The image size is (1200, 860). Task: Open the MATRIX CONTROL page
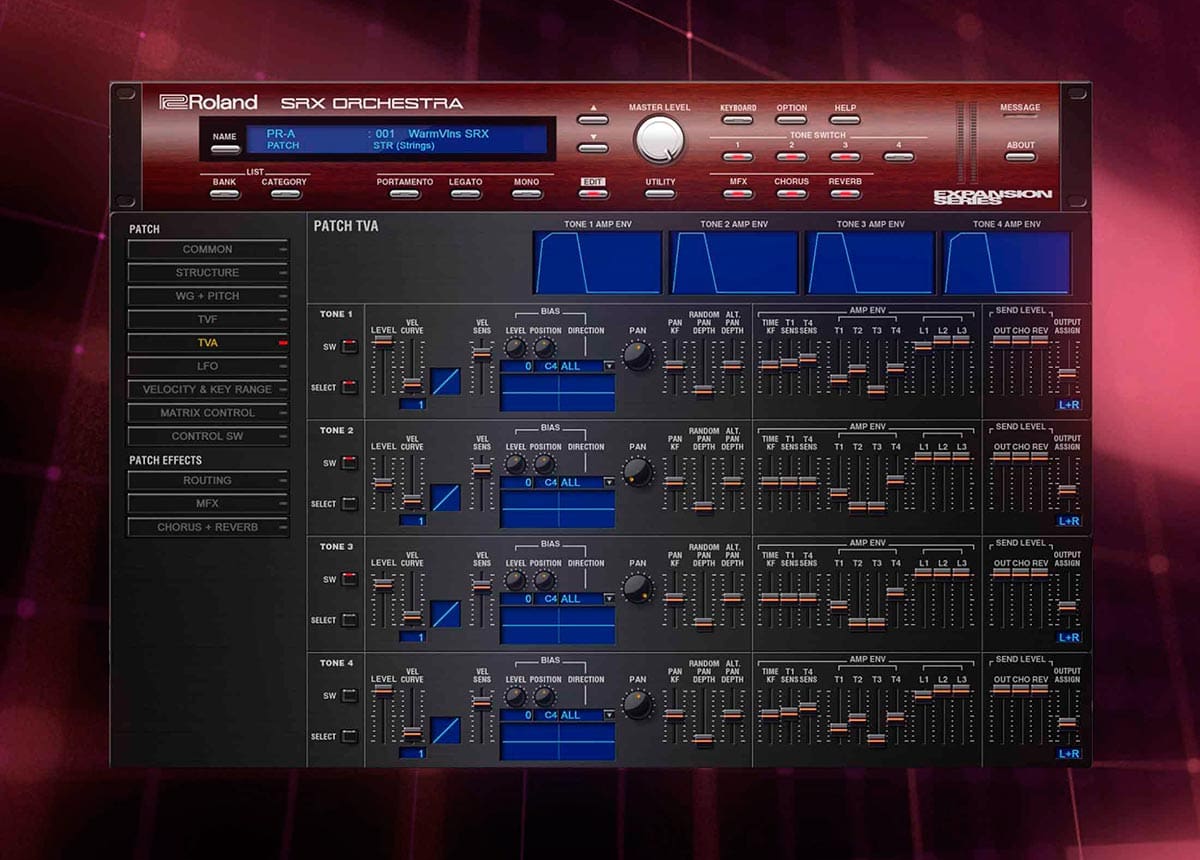pyautogui.click(x=208, y=413)
